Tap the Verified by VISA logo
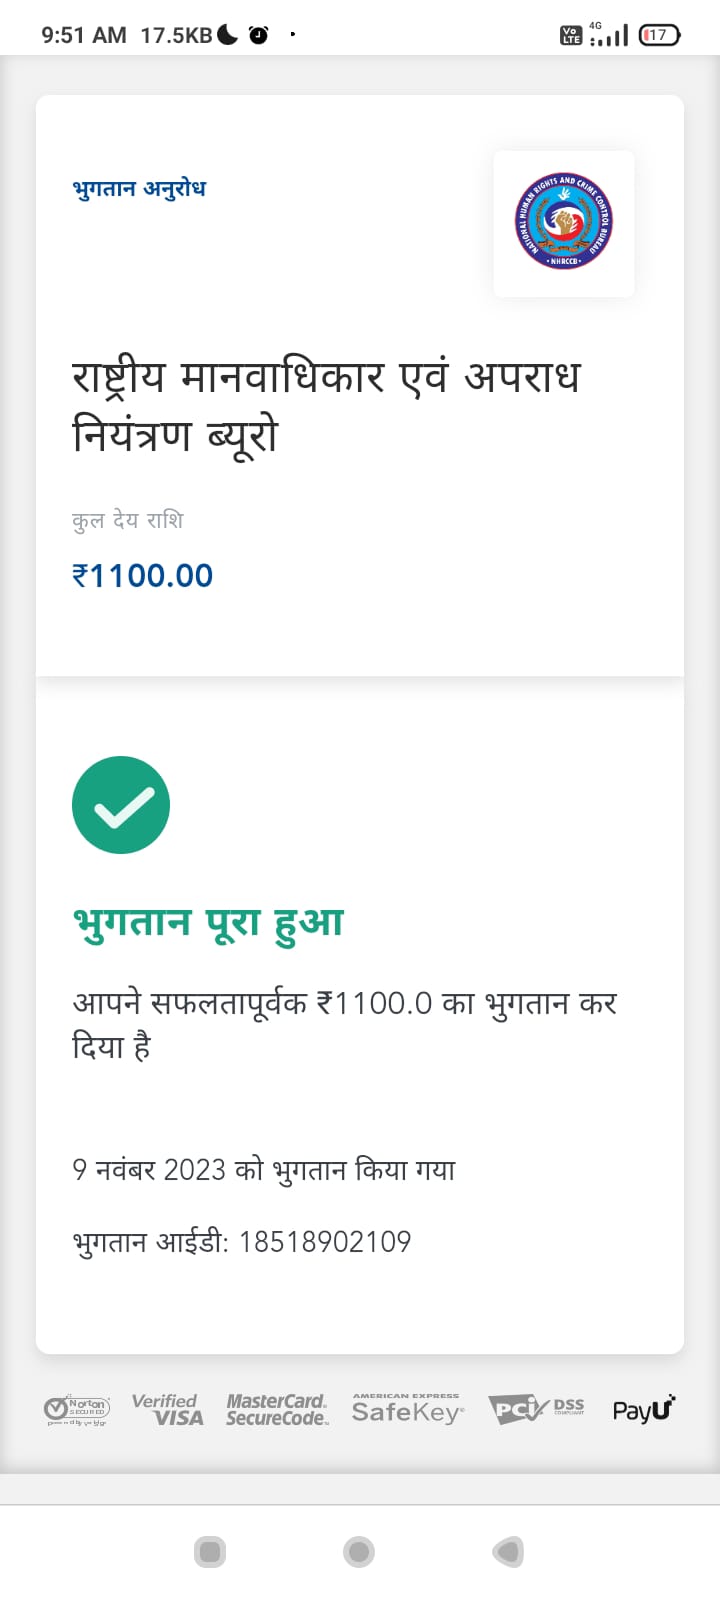The width and height of the screenshot is (720, 1600). [167, 1410]
